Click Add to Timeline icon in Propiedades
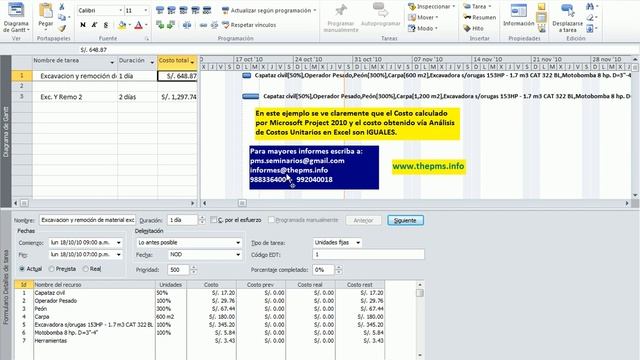640x360 pixels. 541,29
